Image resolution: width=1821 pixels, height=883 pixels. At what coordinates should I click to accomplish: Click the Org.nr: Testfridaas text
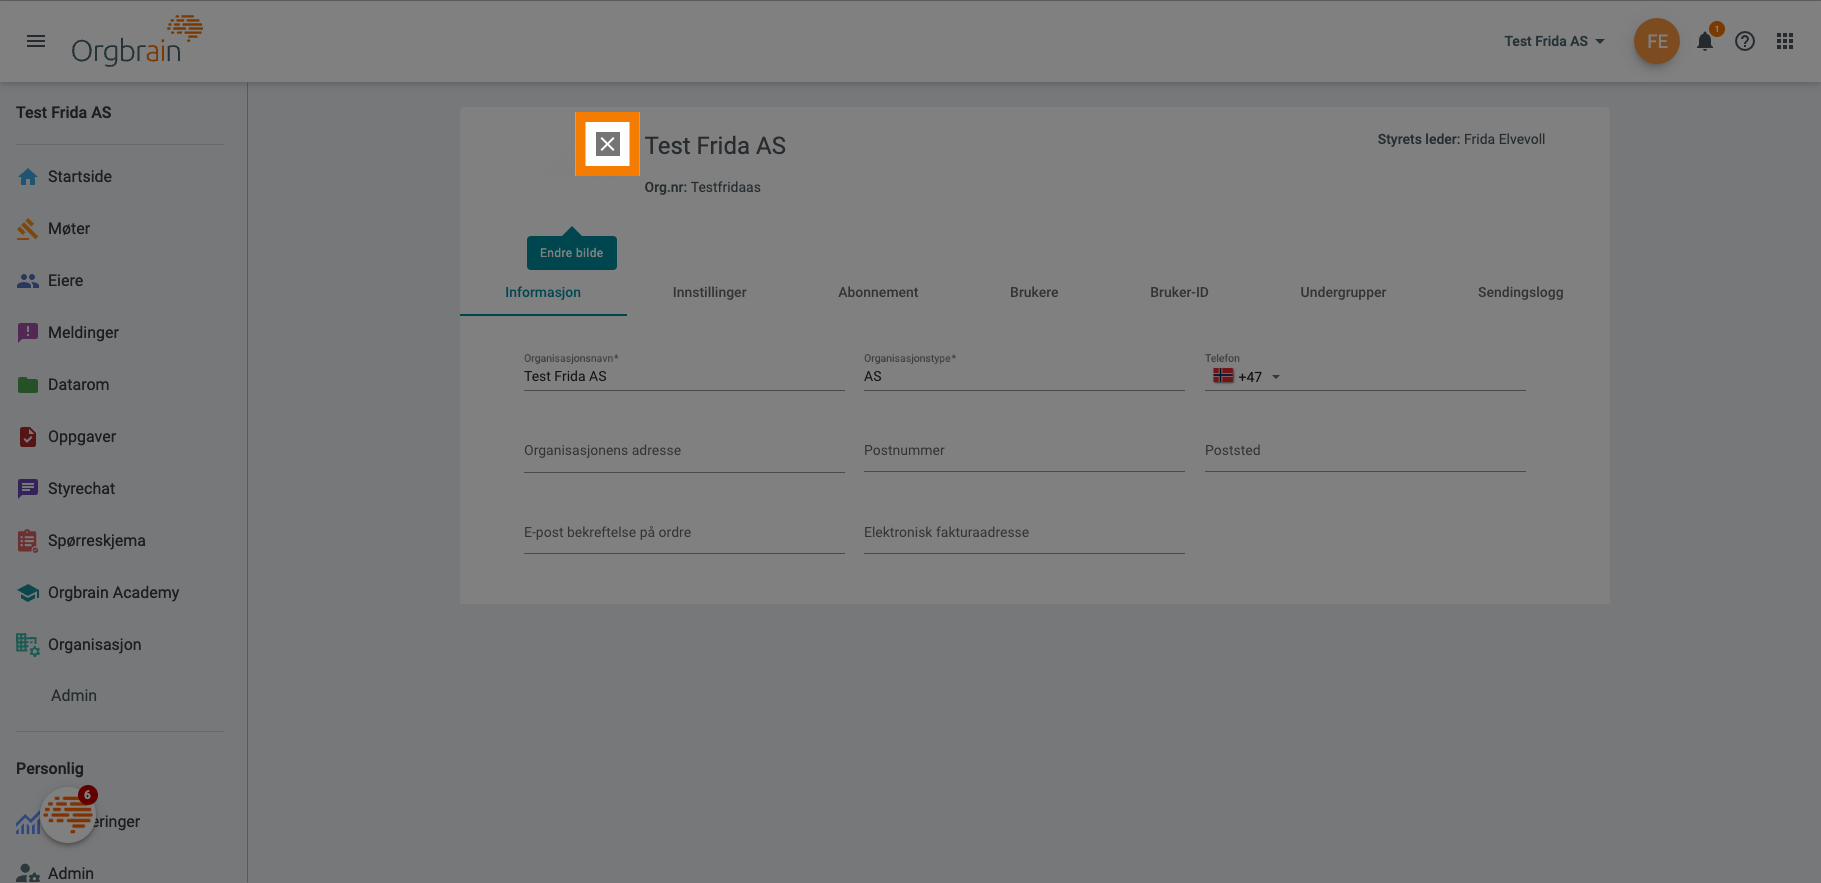(x=702, y=187)
